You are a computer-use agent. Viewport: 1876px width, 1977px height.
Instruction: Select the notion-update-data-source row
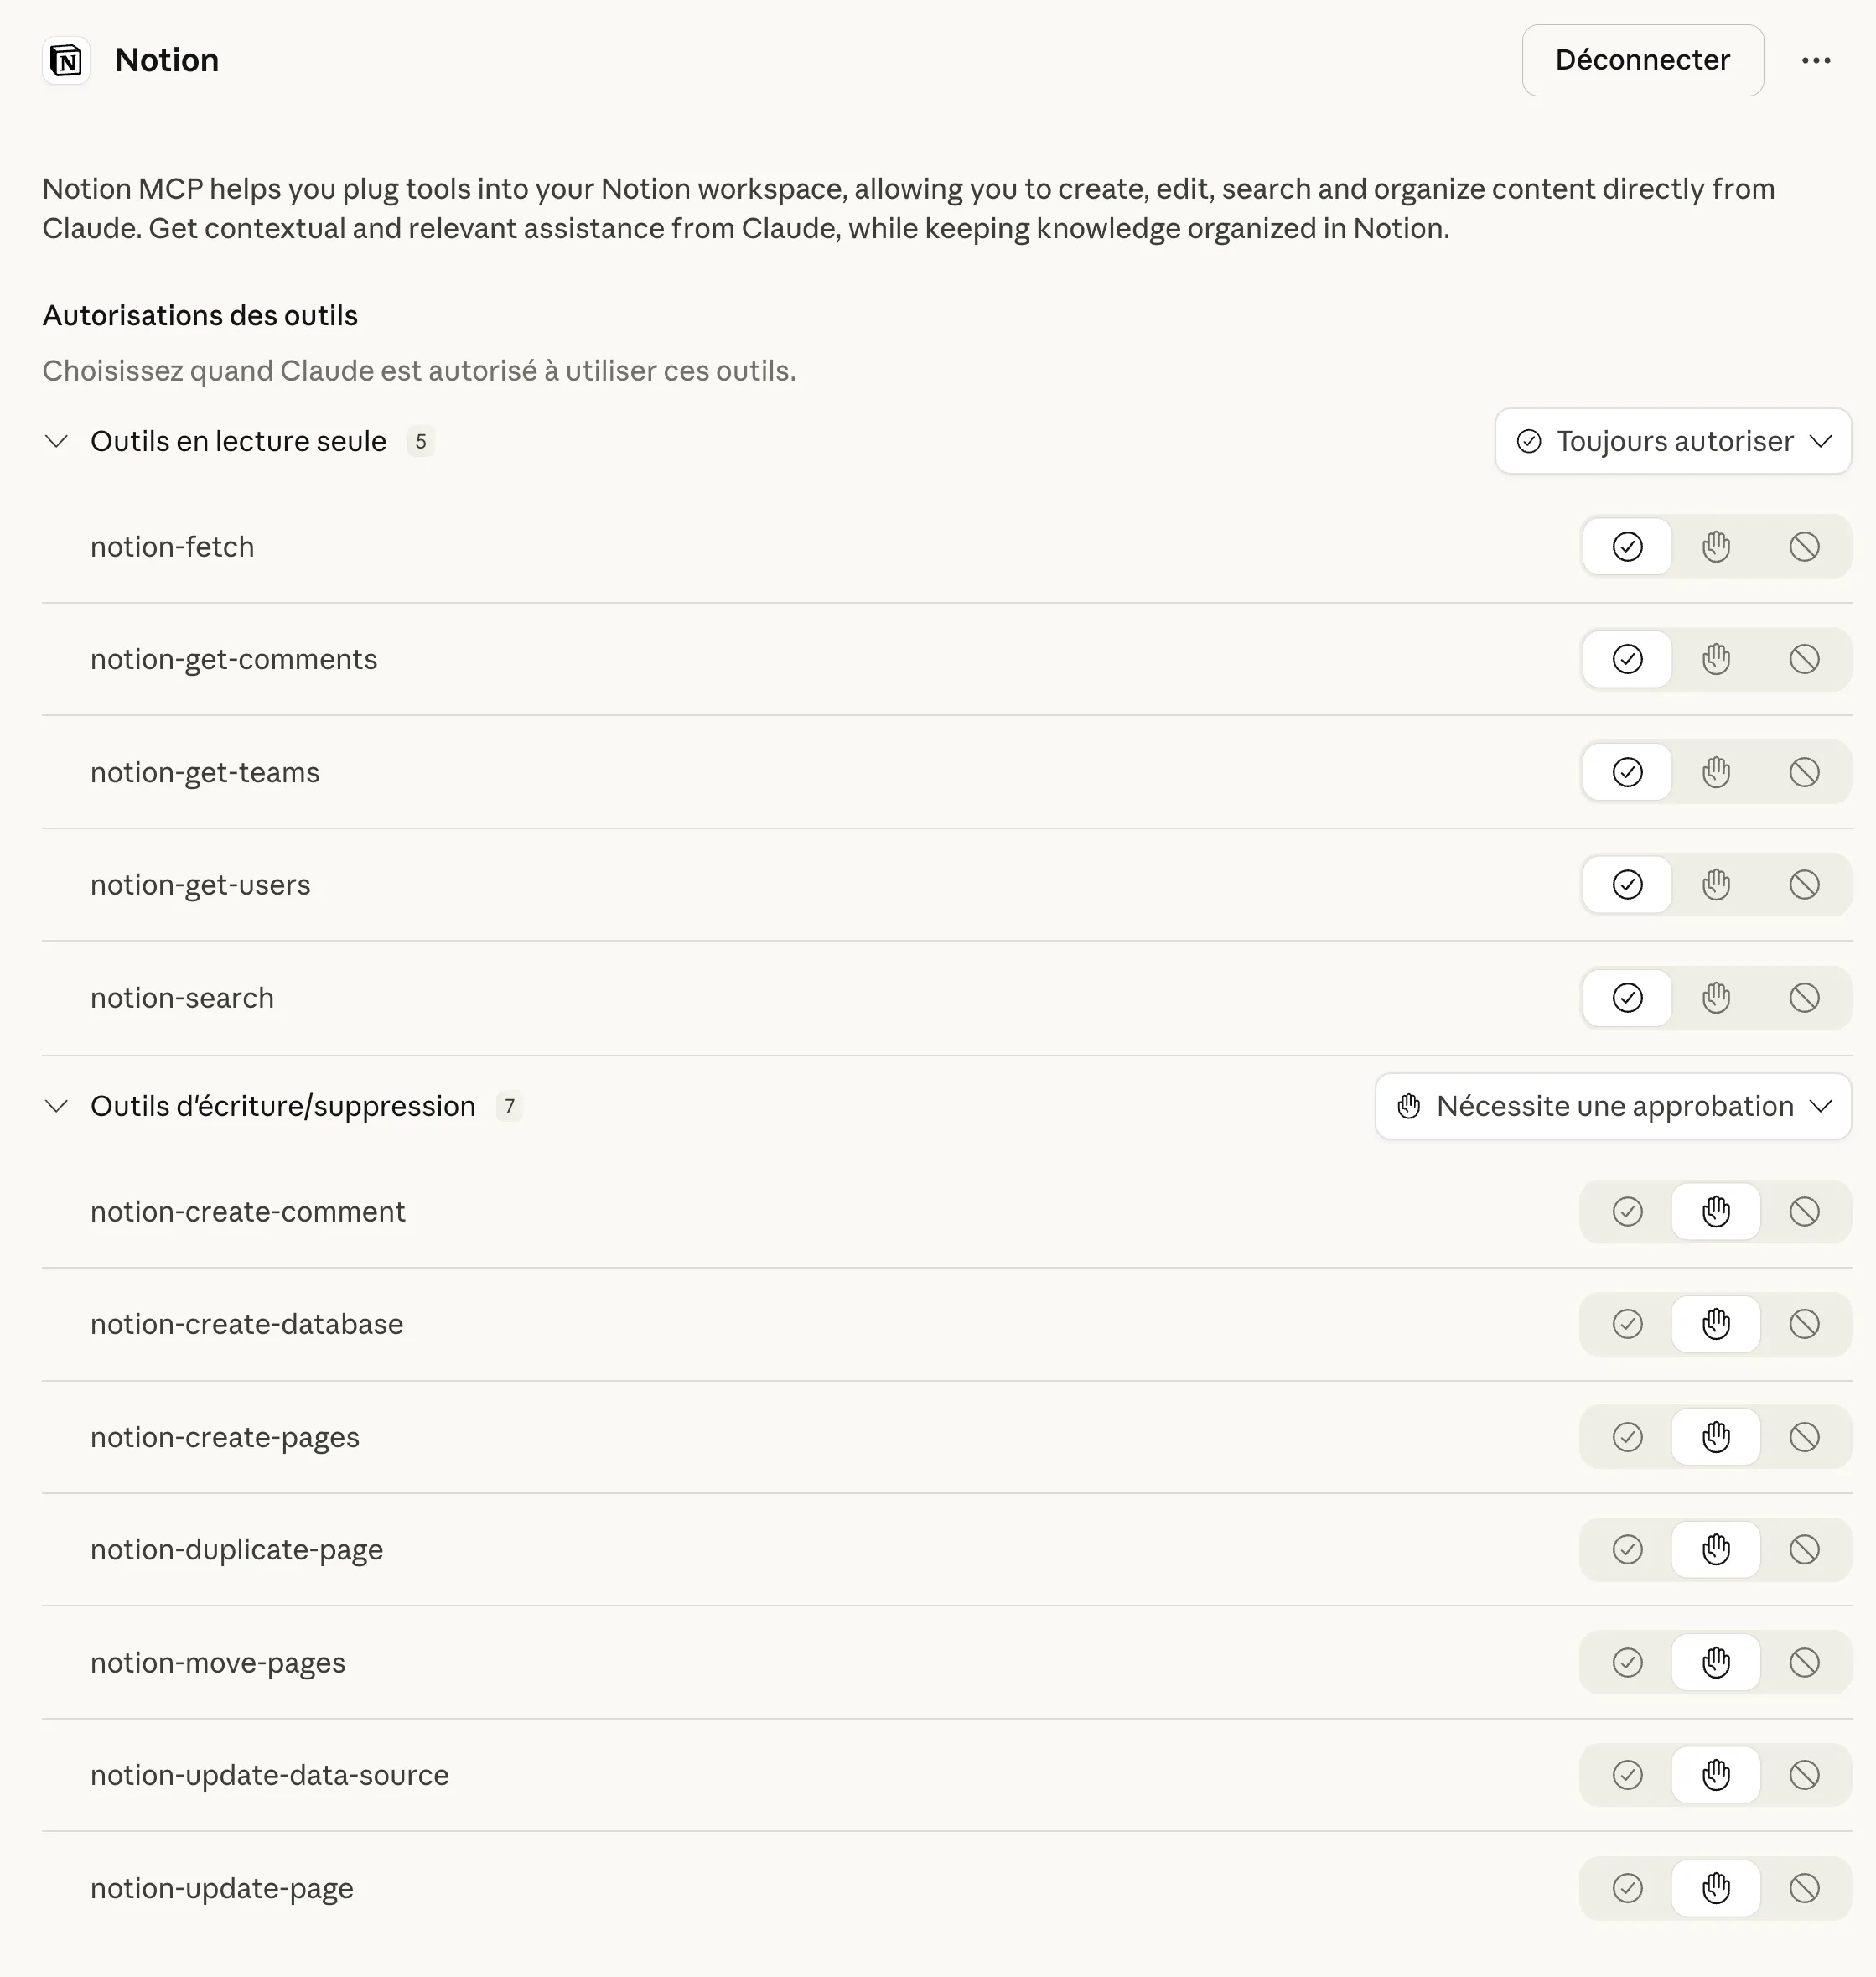pyautogui.click(x=269, y=1775)
